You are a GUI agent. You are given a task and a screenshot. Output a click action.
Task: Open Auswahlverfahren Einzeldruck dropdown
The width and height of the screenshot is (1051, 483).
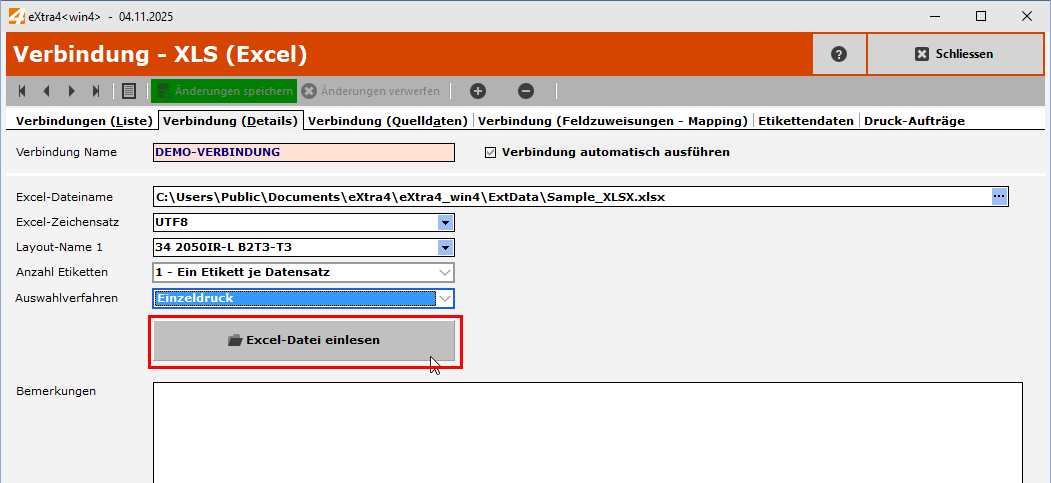[445, 298]
